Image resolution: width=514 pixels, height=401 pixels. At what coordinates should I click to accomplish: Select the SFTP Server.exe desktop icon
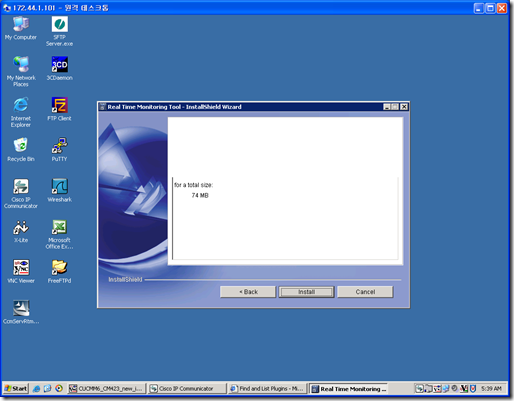coord(59,31)
